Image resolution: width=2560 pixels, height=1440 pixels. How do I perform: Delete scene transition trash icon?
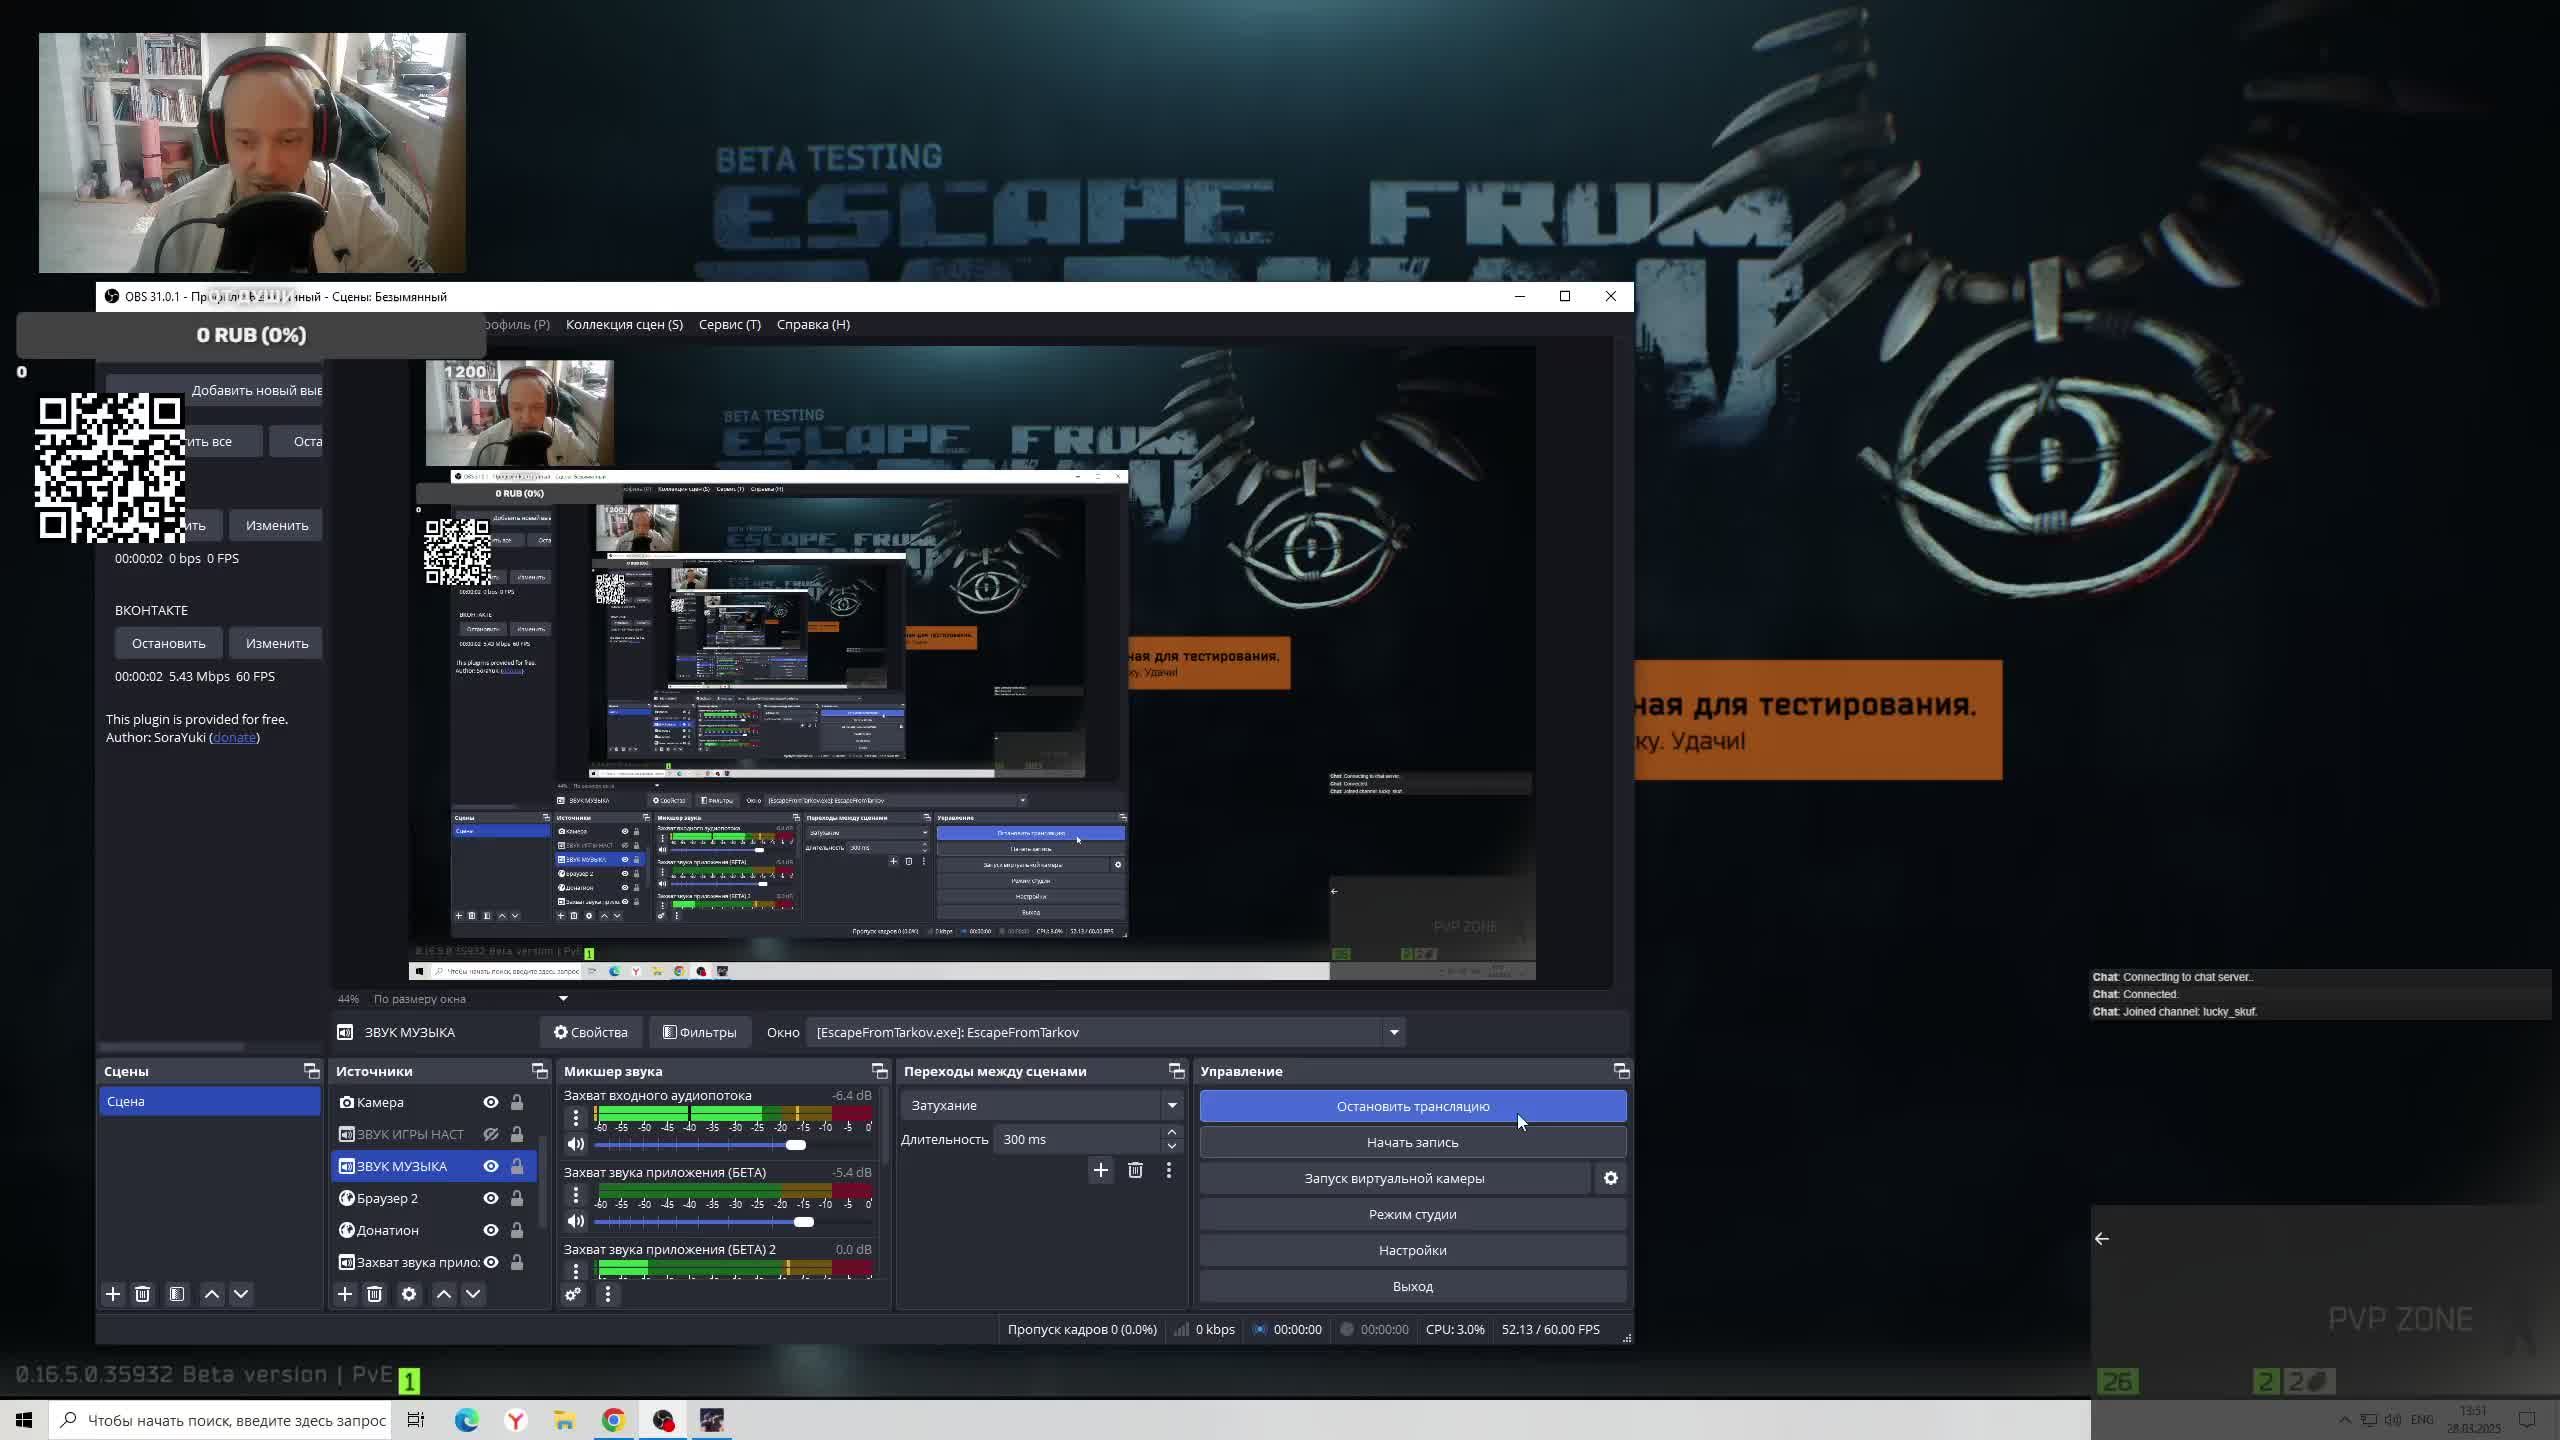pyautogui.click(x=1135, y=1170)
